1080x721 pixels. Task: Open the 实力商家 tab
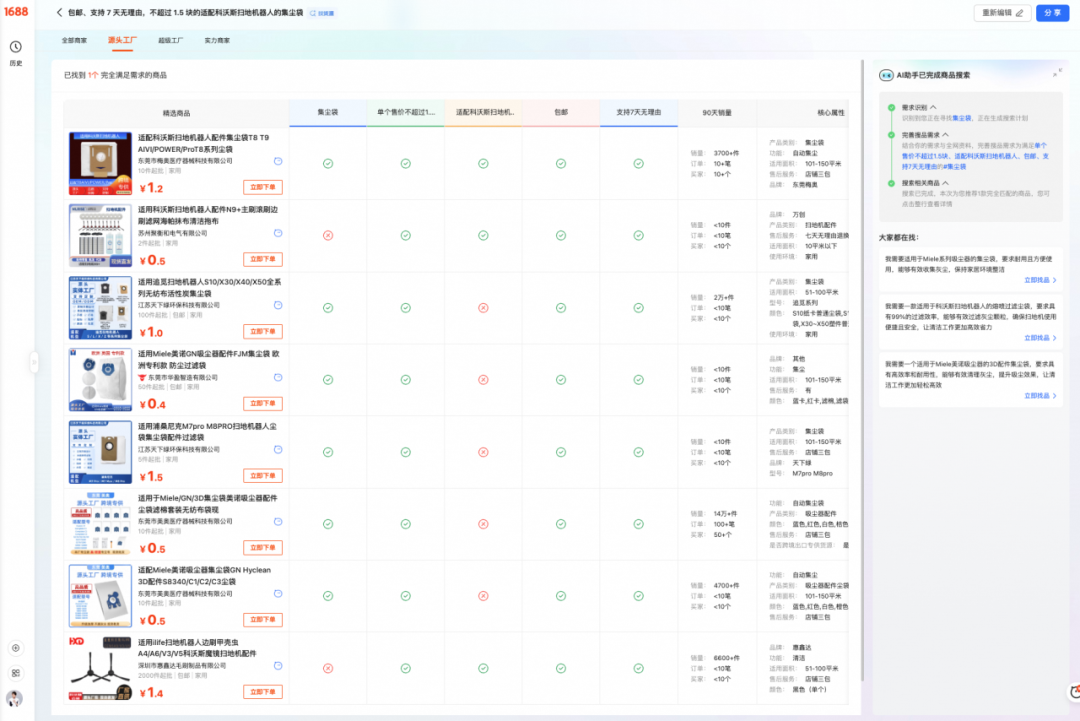click(x=217, y=41)
